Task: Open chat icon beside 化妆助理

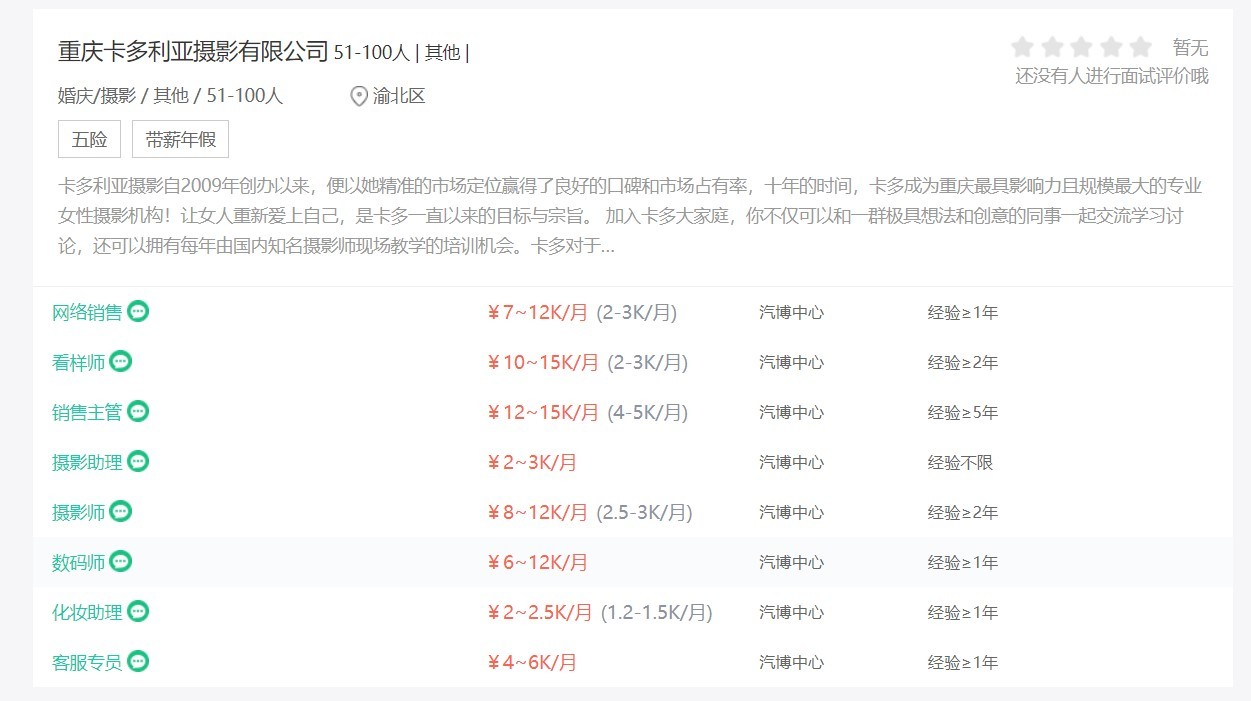Action: [138, 611]
